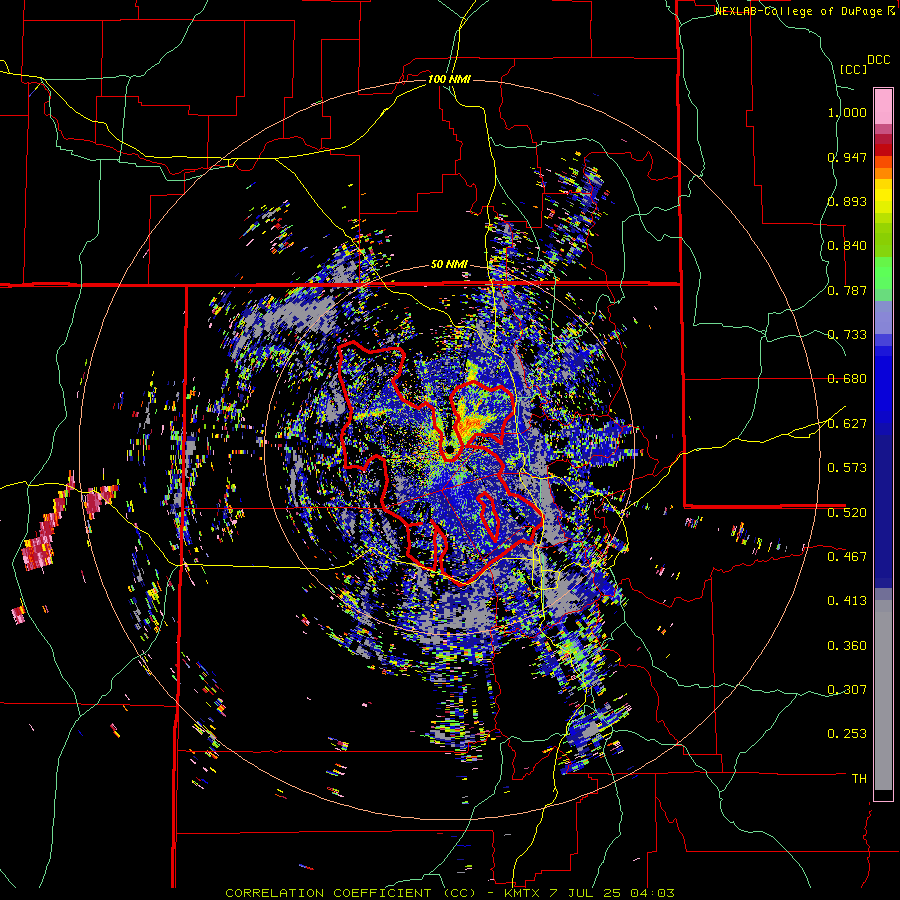Screen dimensions: 900x900
Task: Pick the bright green segment of the color scale
Action: point(883,273)
